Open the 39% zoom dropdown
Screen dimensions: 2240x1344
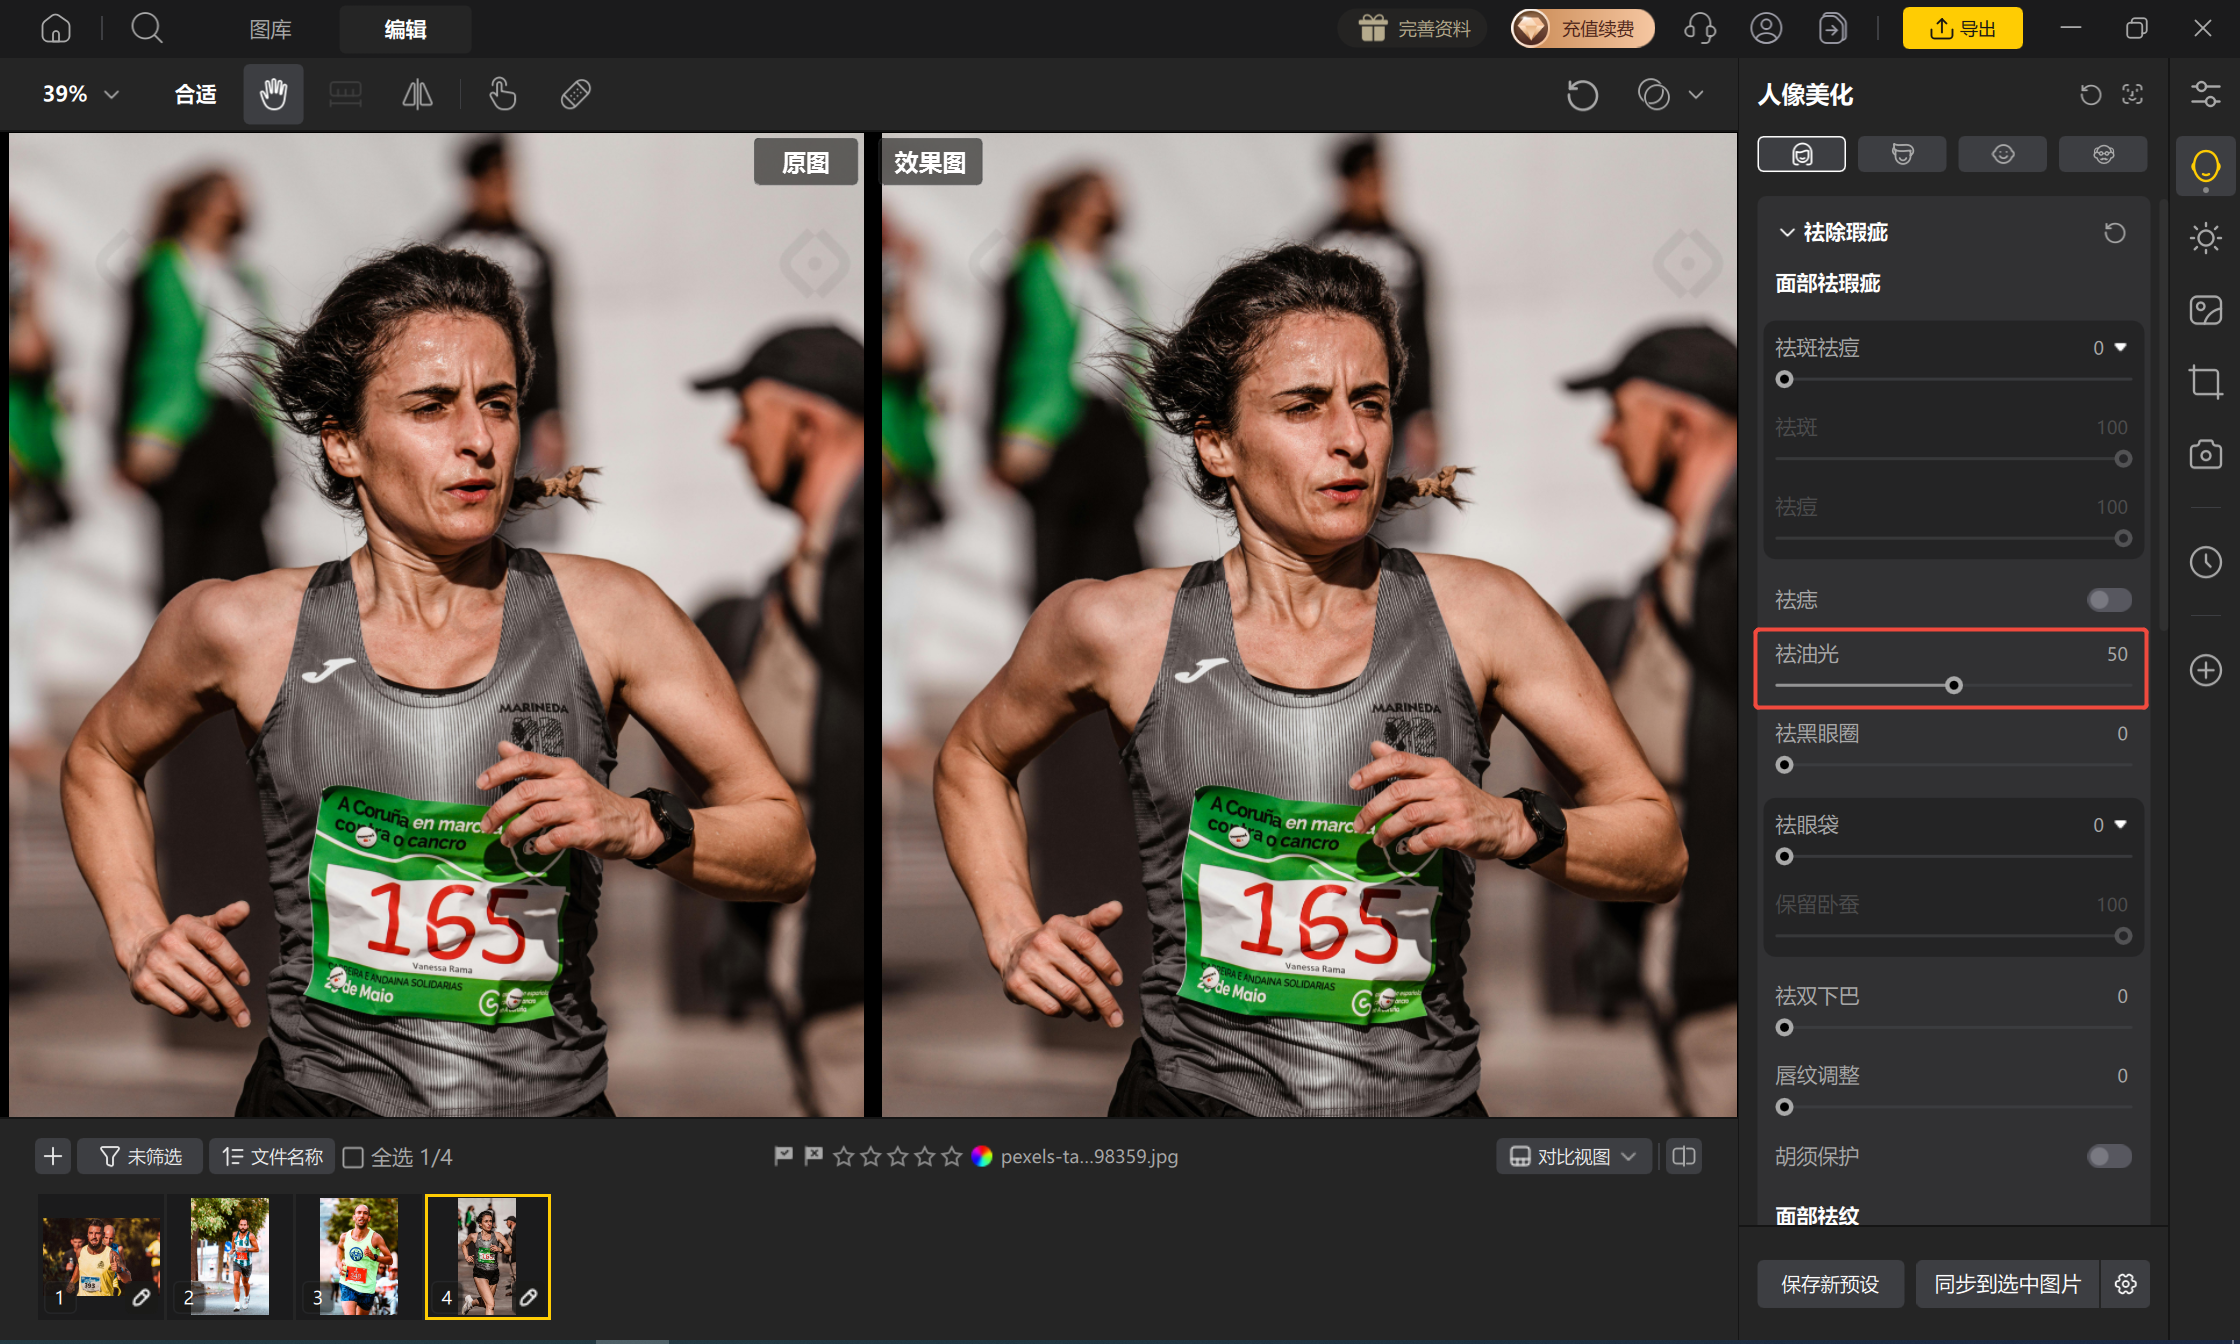[x=81, y=94]
